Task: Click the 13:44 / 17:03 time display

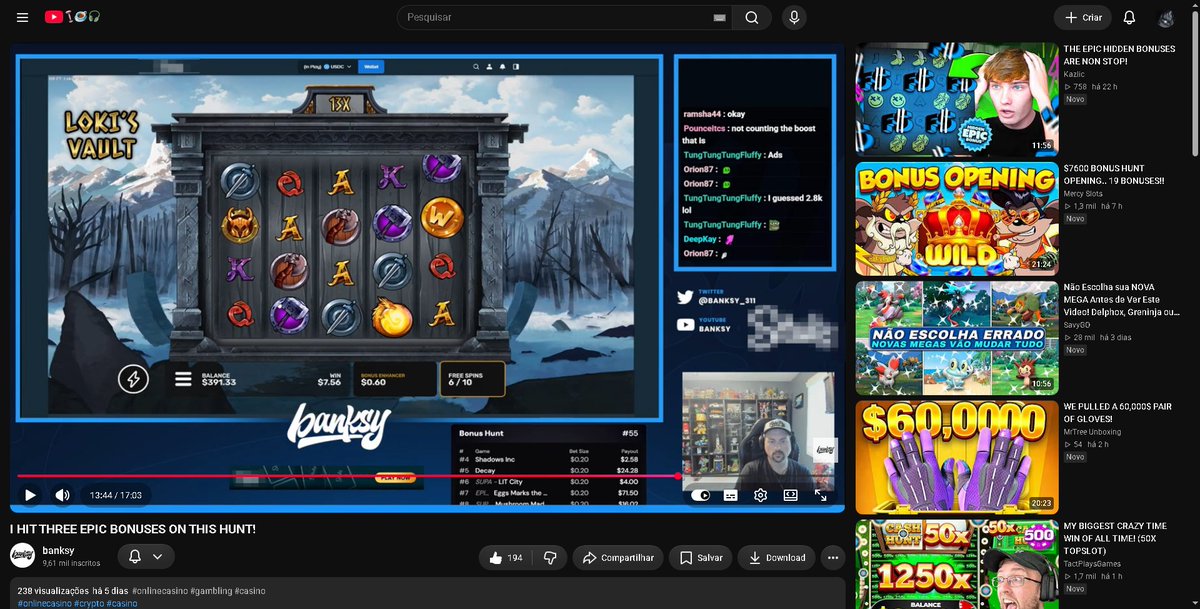Action: 115,495
